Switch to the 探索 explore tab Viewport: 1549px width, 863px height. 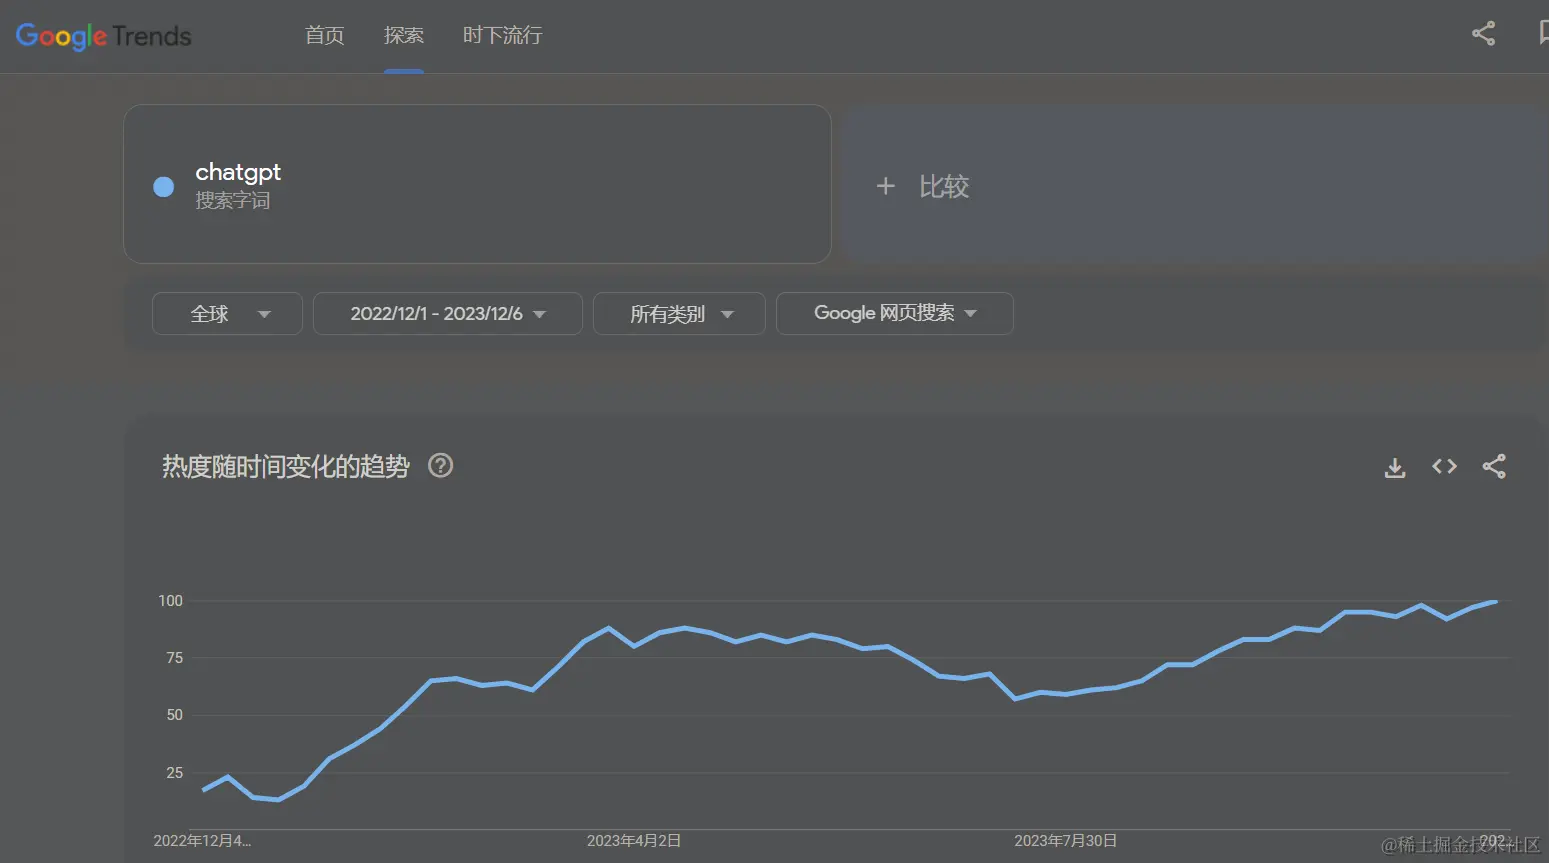(404, 35)
